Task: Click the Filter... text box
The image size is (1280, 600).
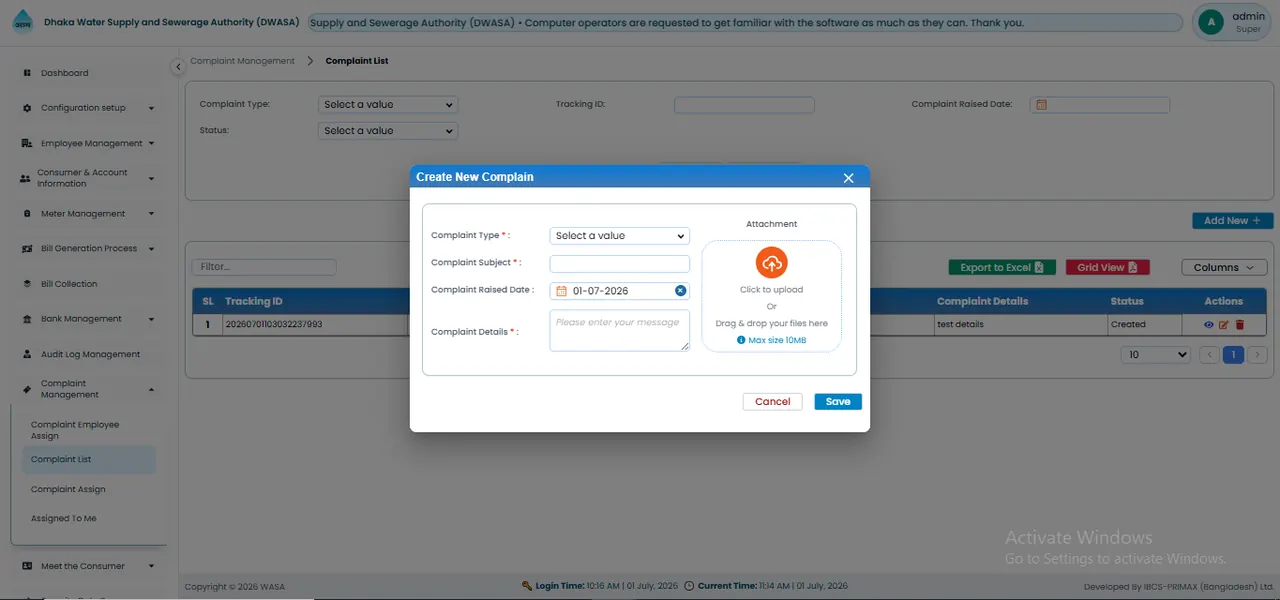Action: tap(264, 267)
